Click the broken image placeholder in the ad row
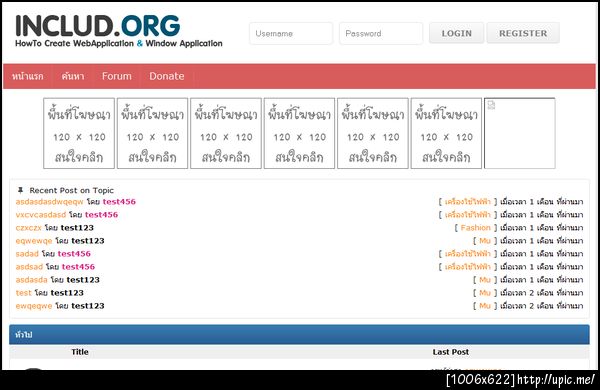This screenshot has height=390, width=600. point(520,133)
